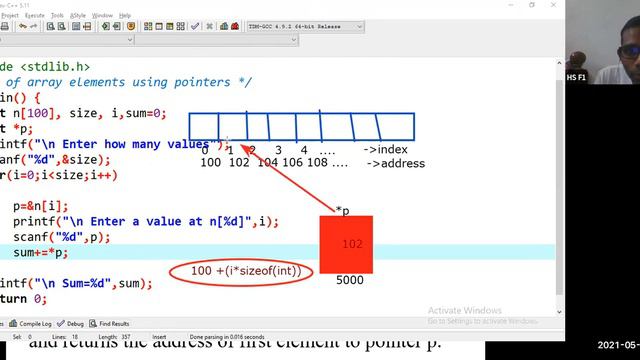Click the goto bookmark icon
Screen dimensions: 640x360
pos(117,27)
